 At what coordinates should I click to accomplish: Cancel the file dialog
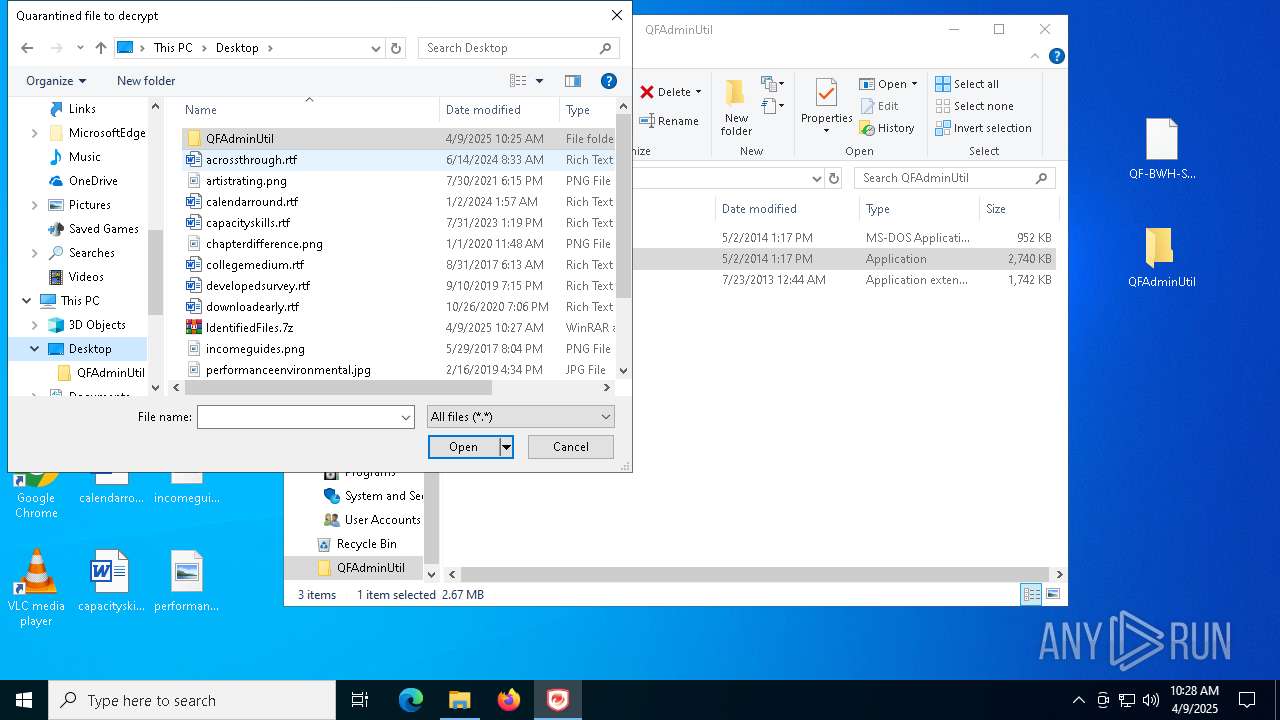pos(571,447)
